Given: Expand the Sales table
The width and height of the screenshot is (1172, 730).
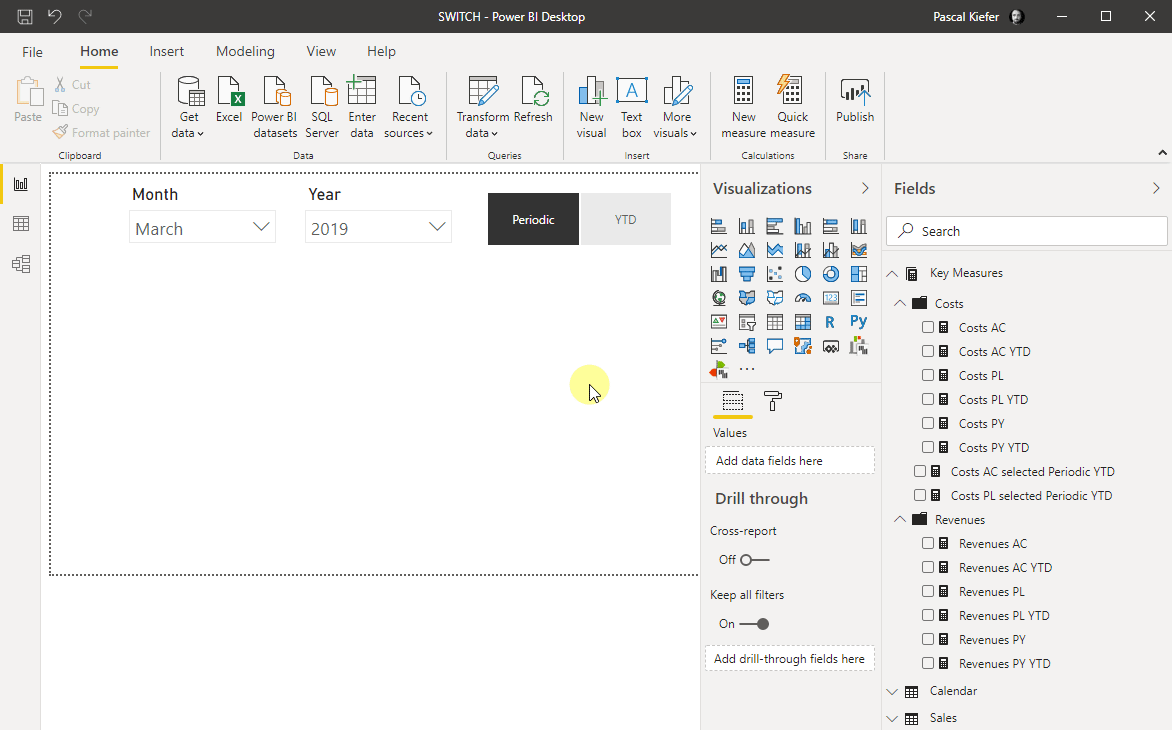Looking at the screenshot, I should coord(892,719).
